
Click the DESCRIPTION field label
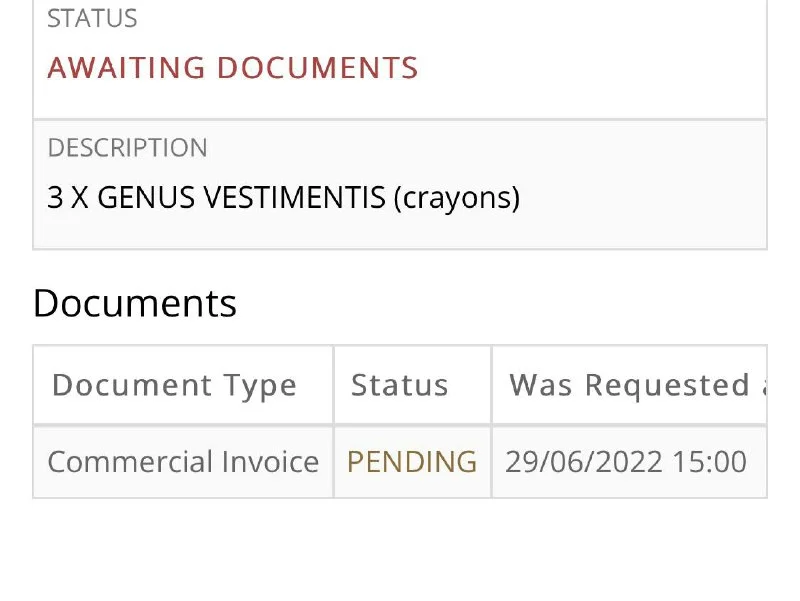(x=127, y=148)
